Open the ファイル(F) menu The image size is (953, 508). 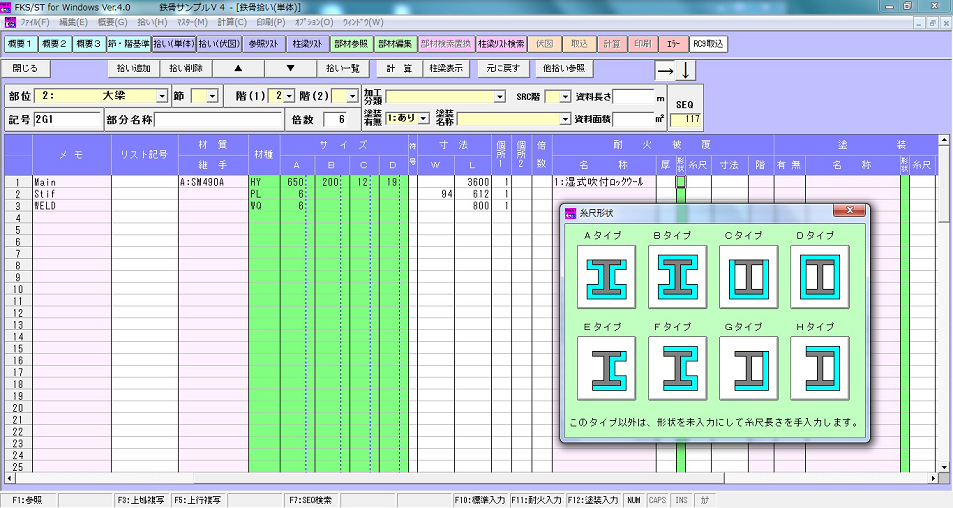(x=35, y=22)
